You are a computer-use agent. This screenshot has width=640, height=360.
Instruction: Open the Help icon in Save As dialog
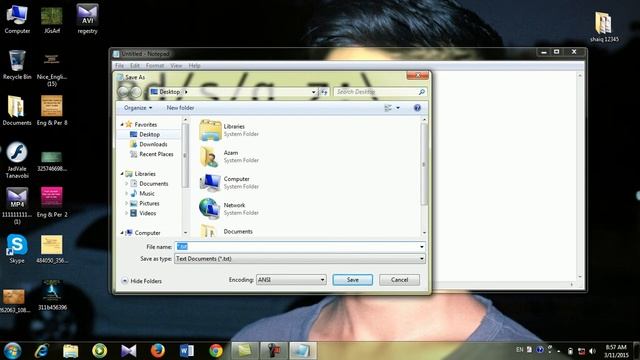(417, 108)
